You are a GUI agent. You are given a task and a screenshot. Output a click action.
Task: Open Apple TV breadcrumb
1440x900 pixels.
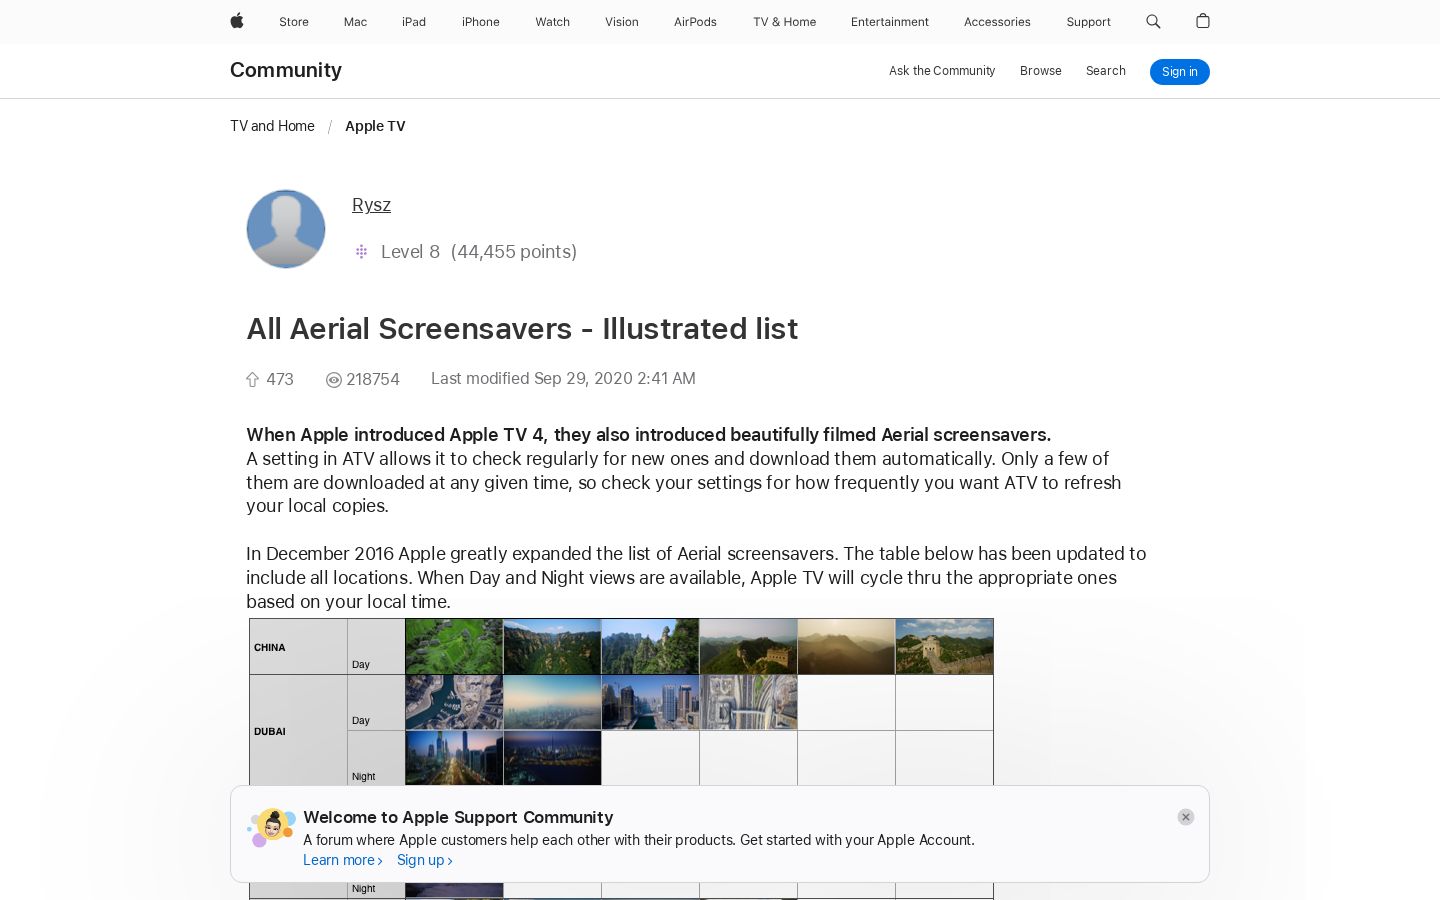375,126
